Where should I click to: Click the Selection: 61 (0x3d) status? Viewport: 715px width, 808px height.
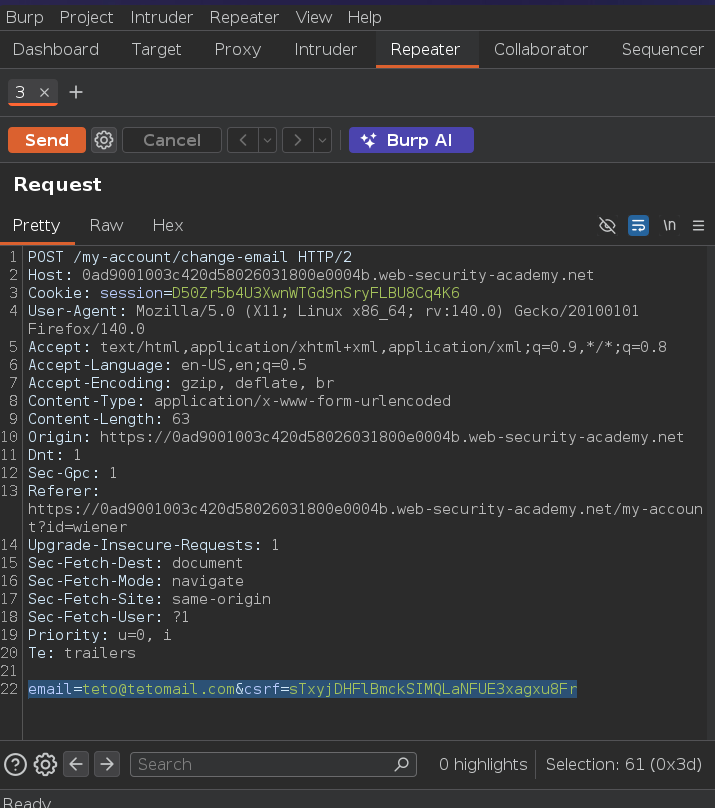pos(624,764)
